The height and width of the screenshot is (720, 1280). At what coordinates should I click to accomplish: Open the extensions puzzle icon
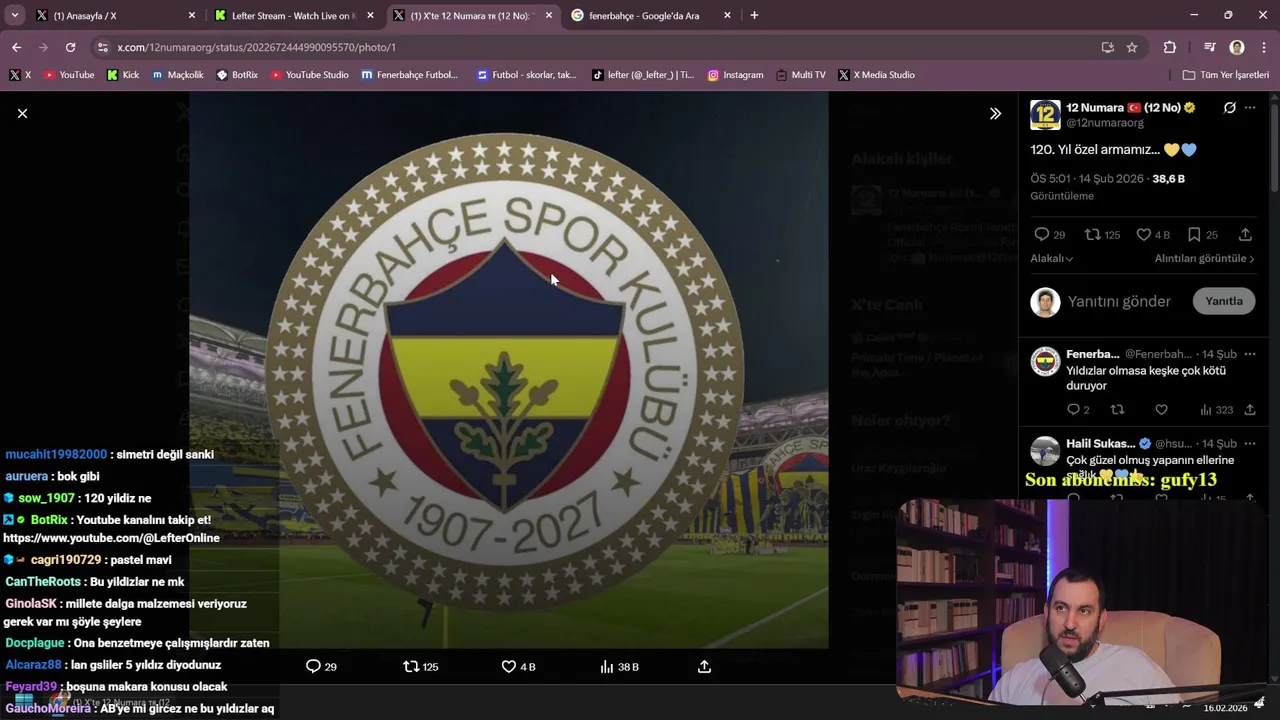(x=1170, y=47)
